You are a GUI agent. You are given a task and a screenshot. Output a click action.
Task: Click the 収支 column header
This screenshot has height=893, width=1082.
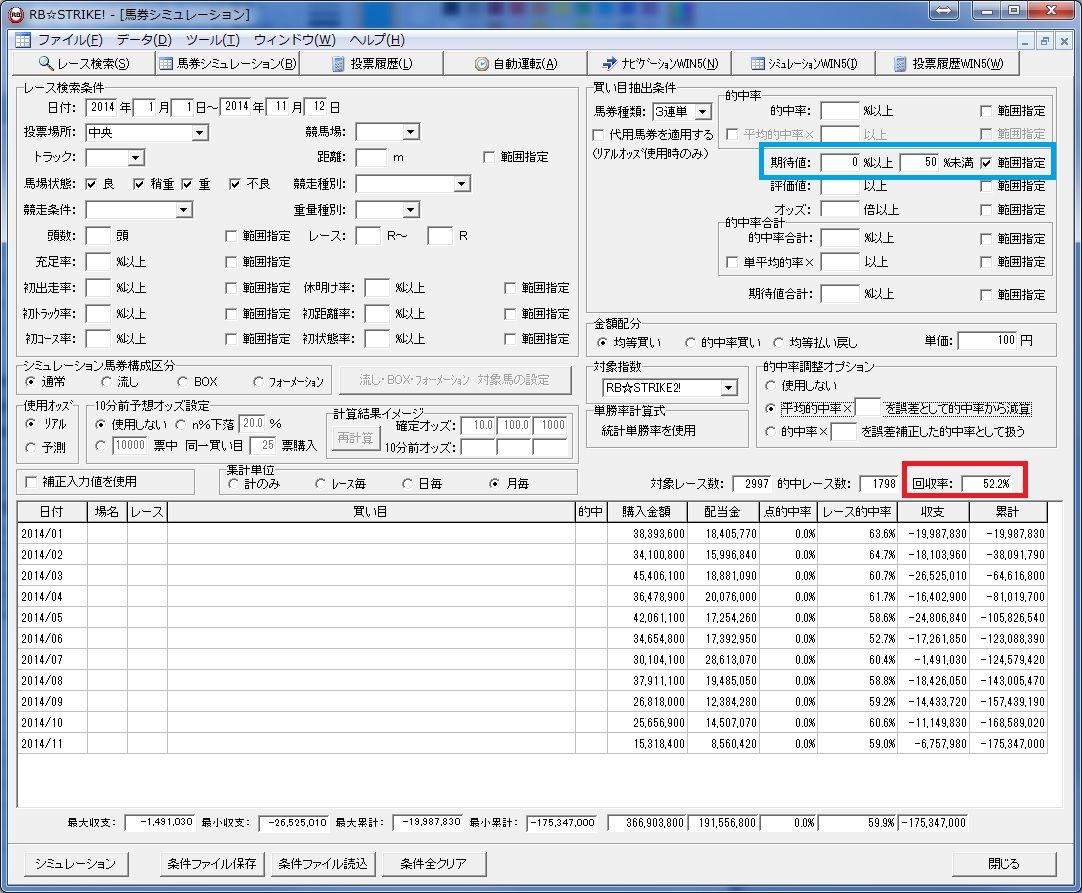point(933,512)
